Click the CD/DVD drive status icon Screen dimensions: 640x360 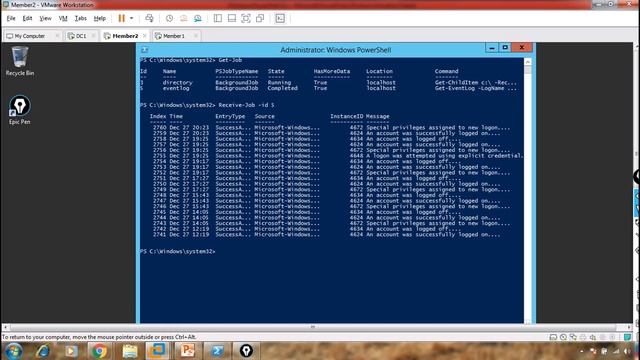coord(563,337)
